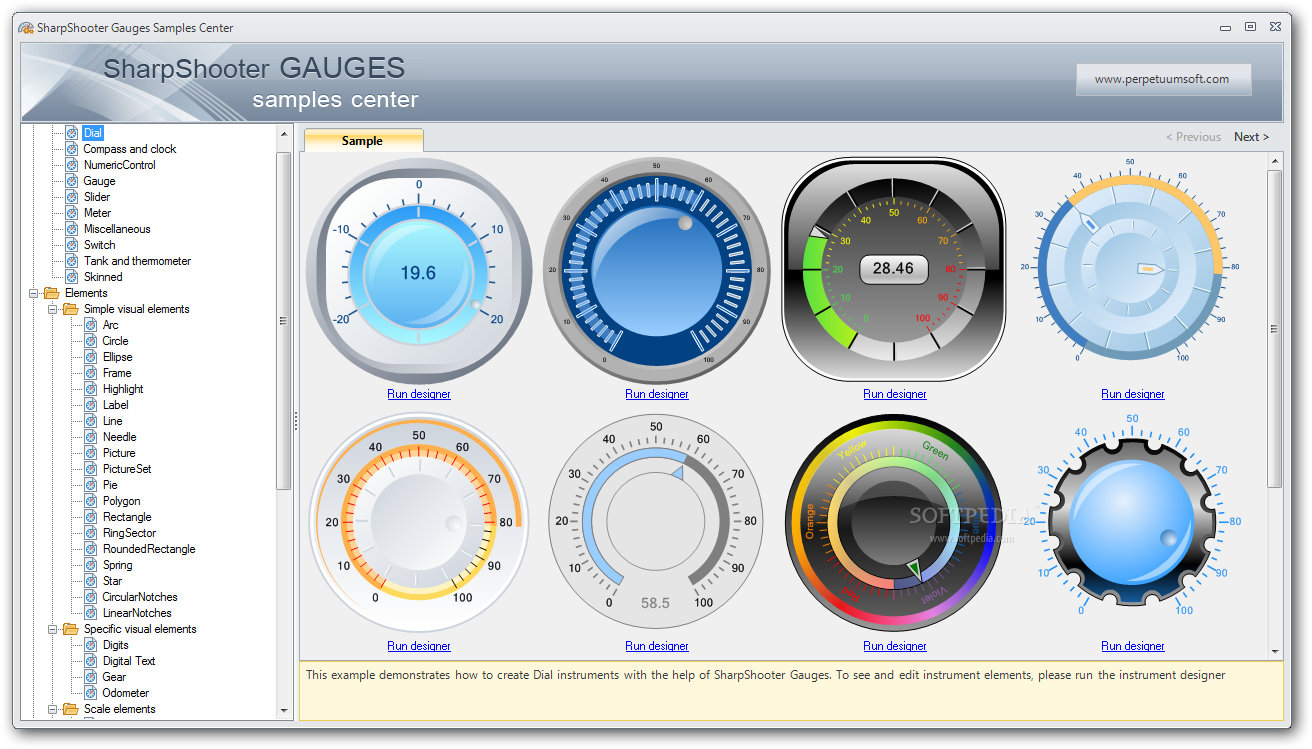
Task: Click the Scale elements folder icon
Action: 71,709
